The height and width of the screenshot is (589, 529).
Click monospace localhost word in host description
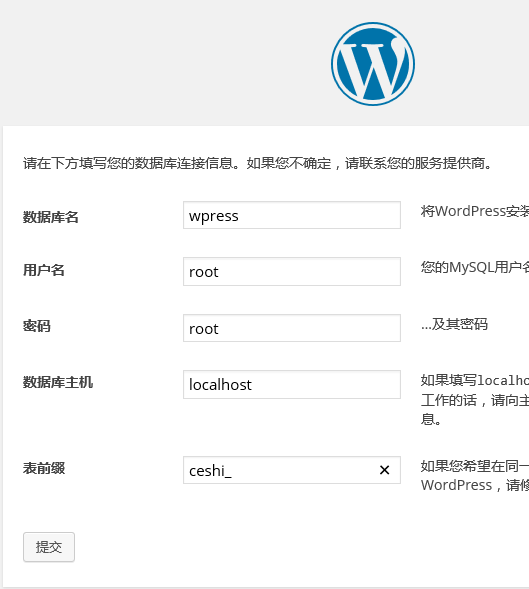503,381
